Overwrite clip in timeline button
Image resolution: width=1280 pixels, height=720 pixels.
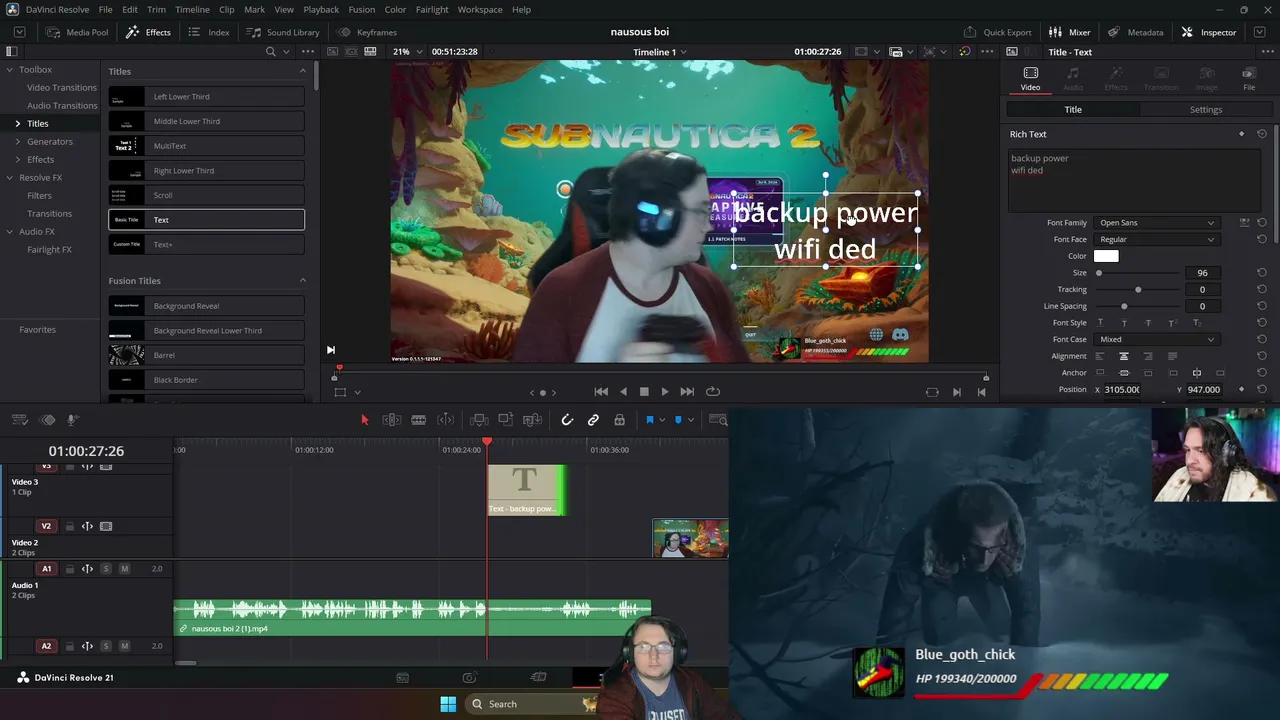[506, 420]
